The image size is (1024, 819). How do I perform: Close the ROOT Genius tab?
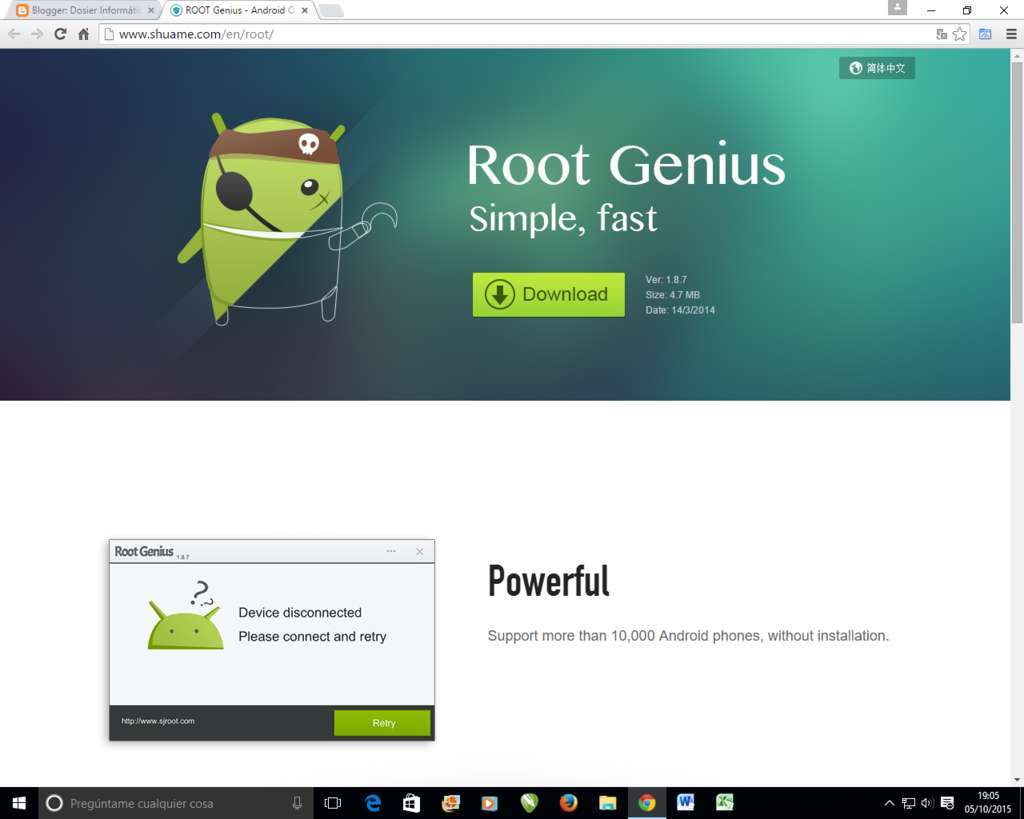[x=304, y=10]
